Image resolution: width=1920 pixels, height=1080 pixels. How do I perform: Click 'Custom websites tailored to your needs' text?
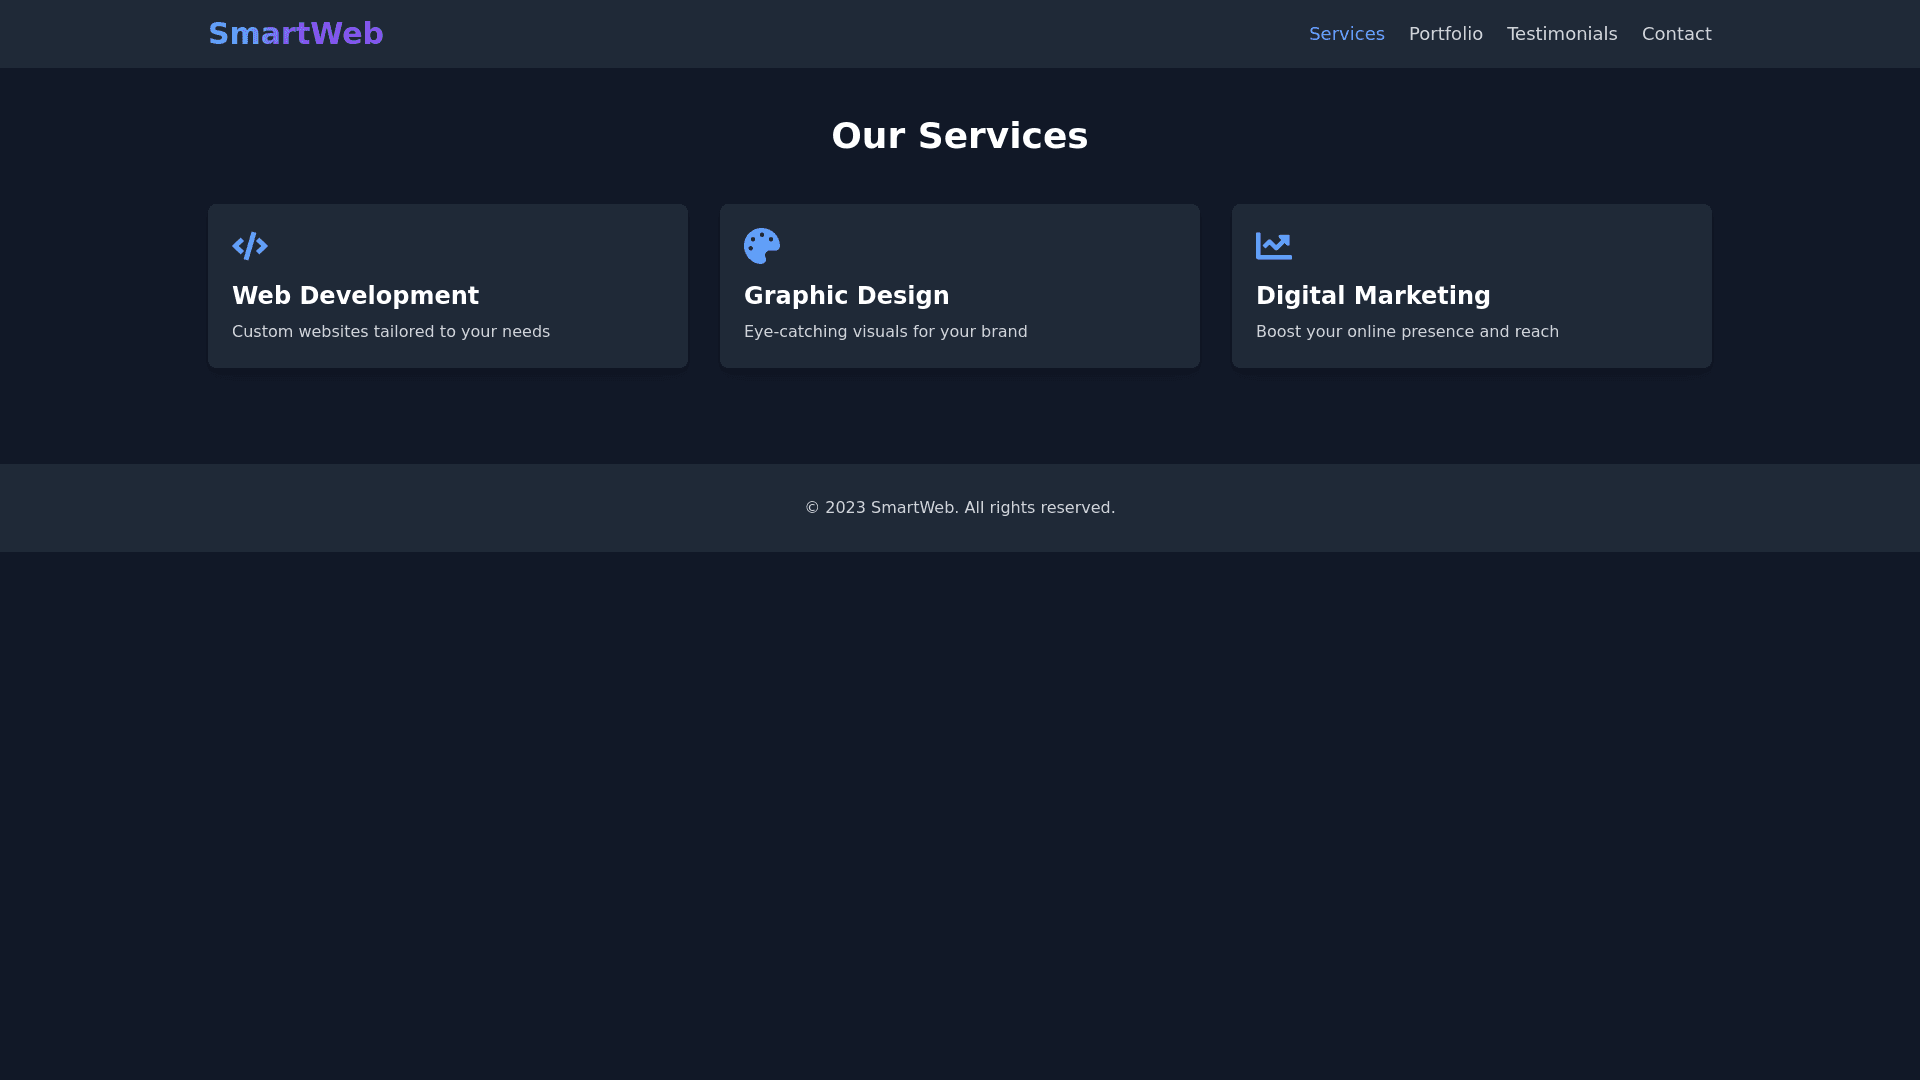pyautogui.click(x=391, y=332)
